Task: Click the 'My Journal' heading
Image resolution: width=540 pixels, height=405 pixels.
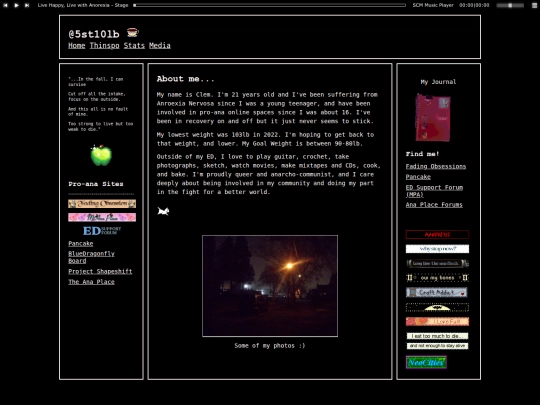Action: pos(438,82)
